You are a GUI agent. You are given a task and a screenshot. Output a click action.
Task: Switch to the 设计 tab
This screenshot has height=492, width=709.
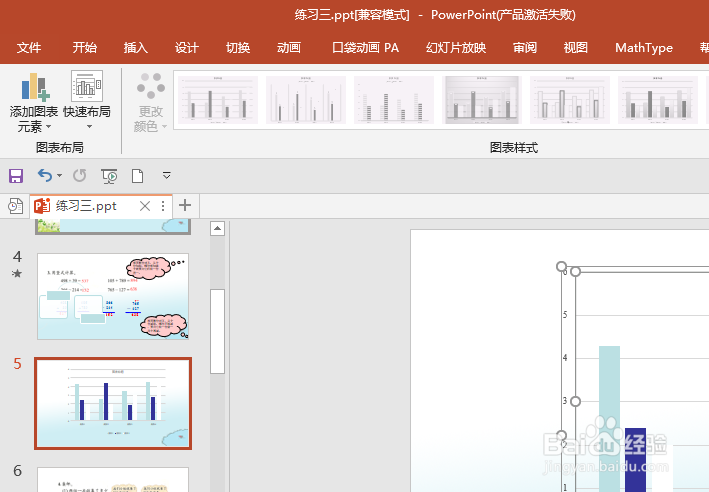(187, 47)
